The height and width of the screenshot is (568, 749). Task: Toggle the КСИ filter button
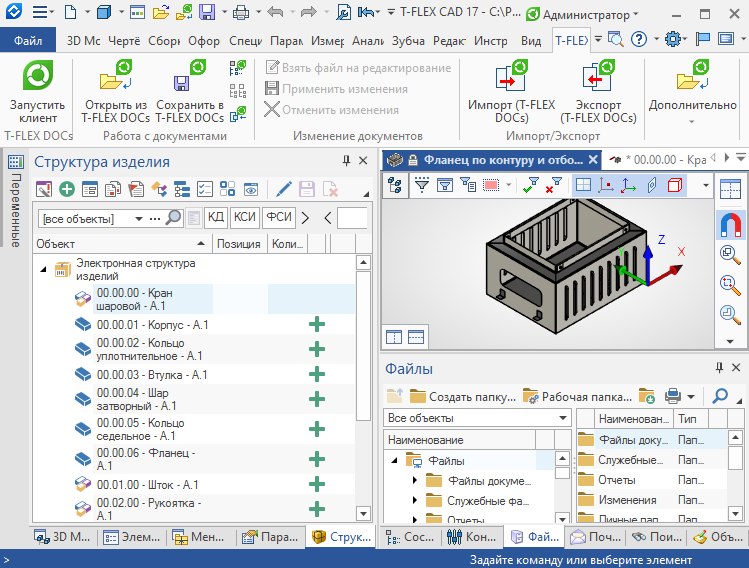(244, 218)
